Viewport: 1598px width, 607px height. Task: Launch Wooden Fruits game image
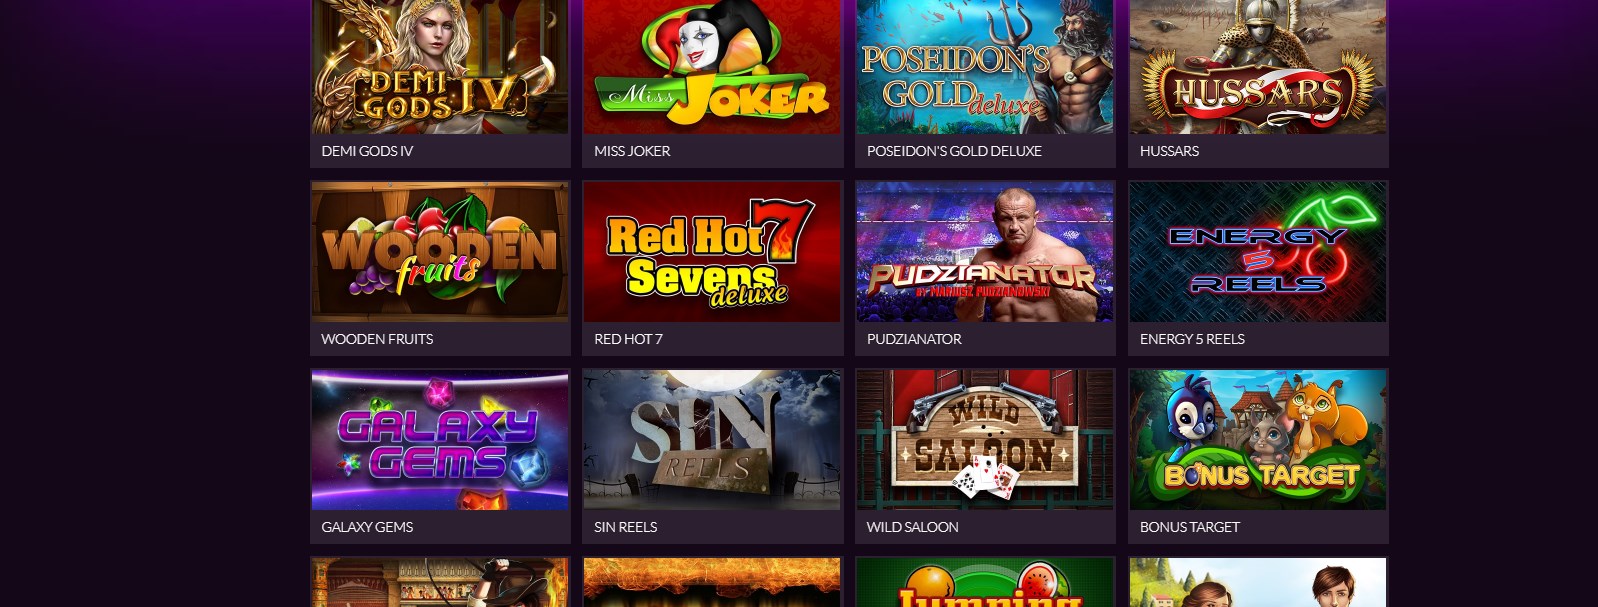440,252
